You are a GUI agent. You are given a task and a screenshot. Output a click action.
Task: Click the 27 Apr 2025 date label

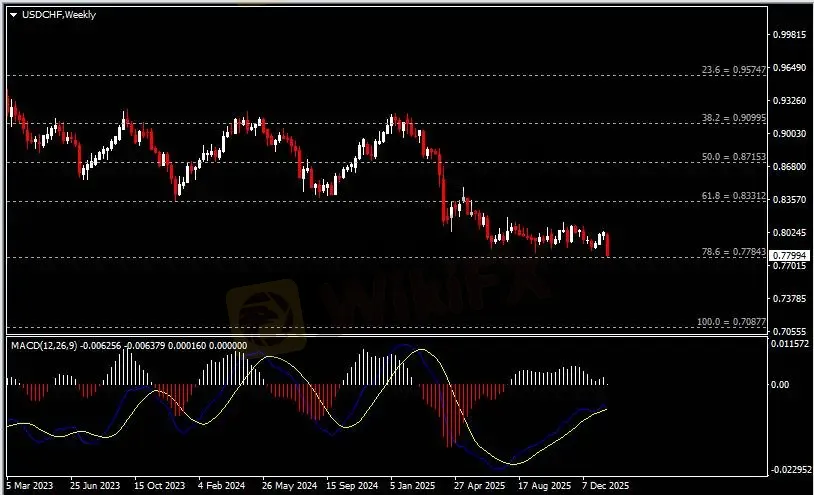coord(479,485)
